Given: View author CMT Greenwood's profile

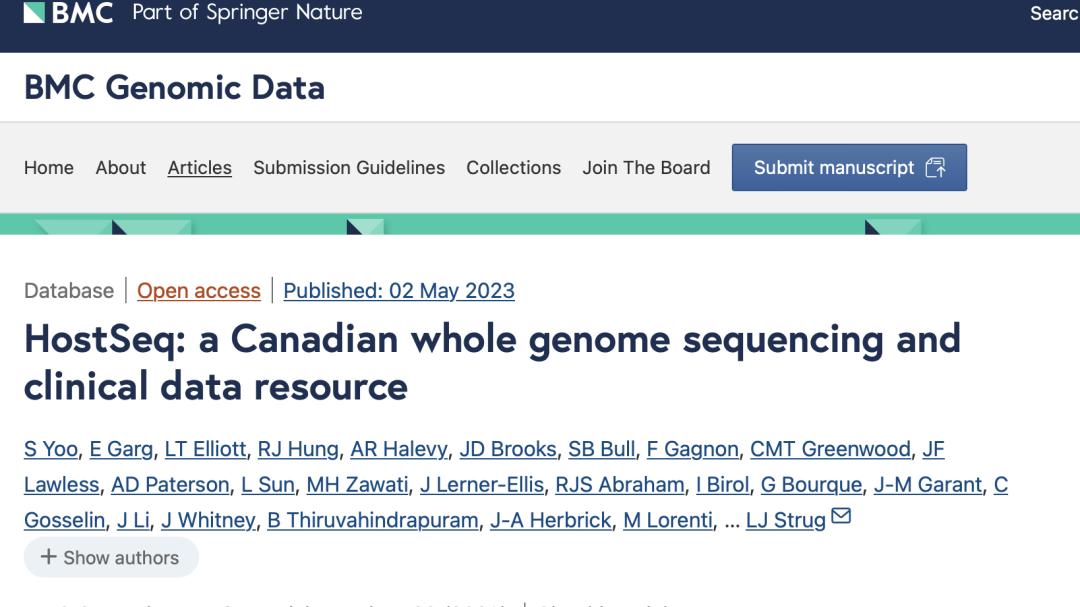Looking at the screenshot, I should tap(830, 450).
